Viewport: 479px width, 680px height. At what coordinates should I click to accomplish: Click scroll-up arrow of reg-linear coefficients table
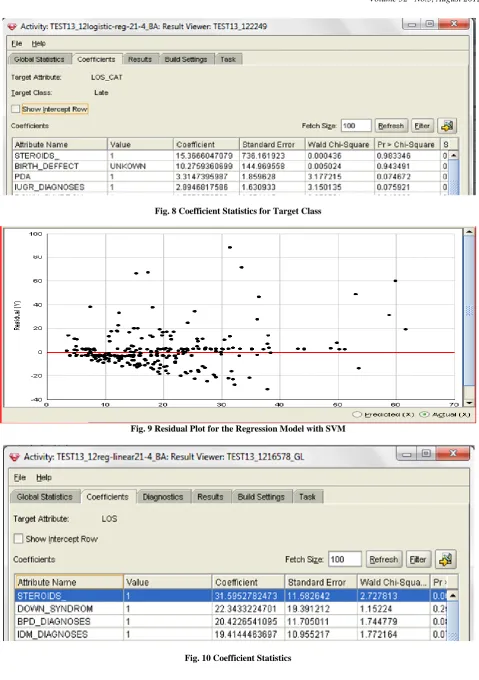click(452, 596)
